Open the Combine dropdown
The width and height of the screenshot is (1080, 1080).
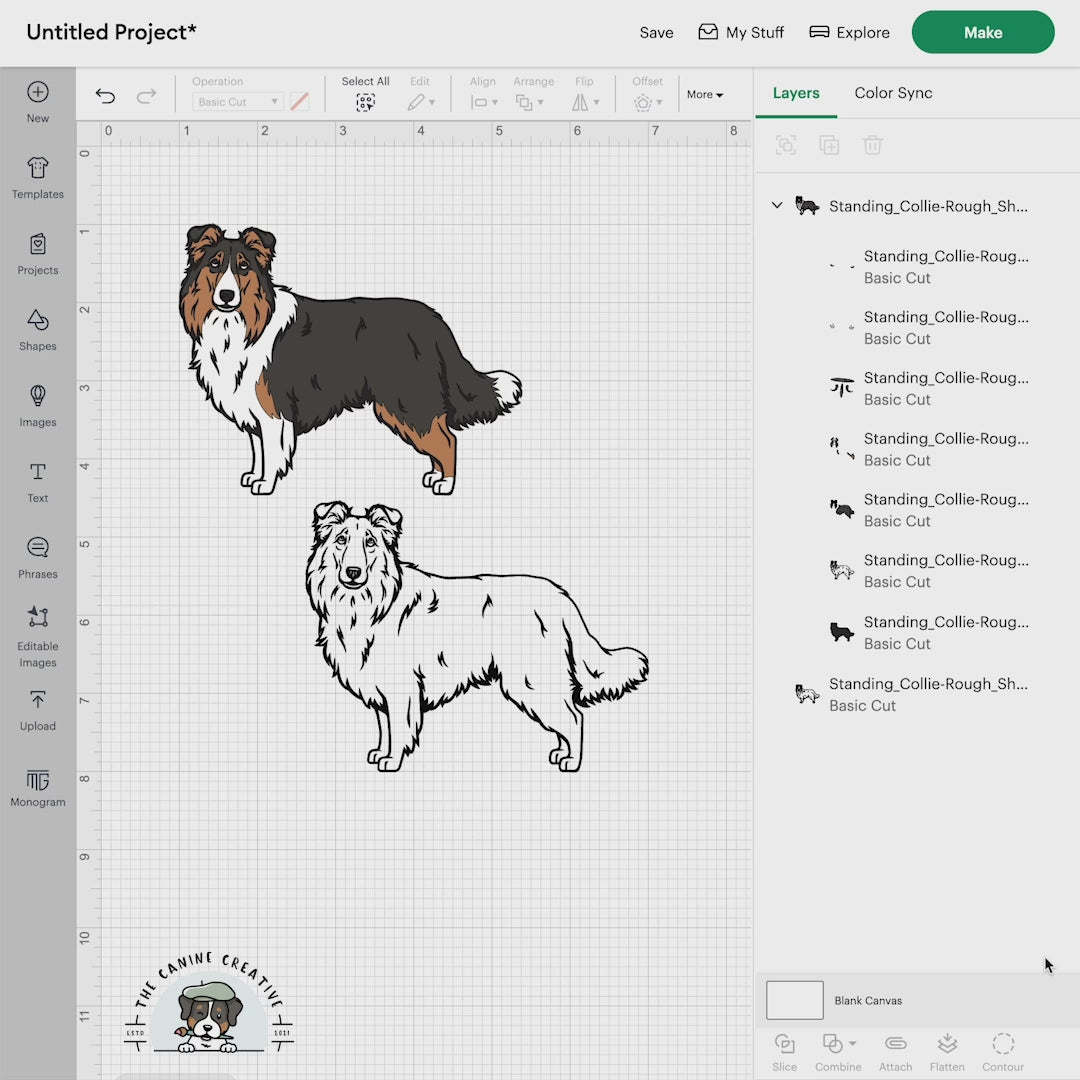coord(838,1045)
